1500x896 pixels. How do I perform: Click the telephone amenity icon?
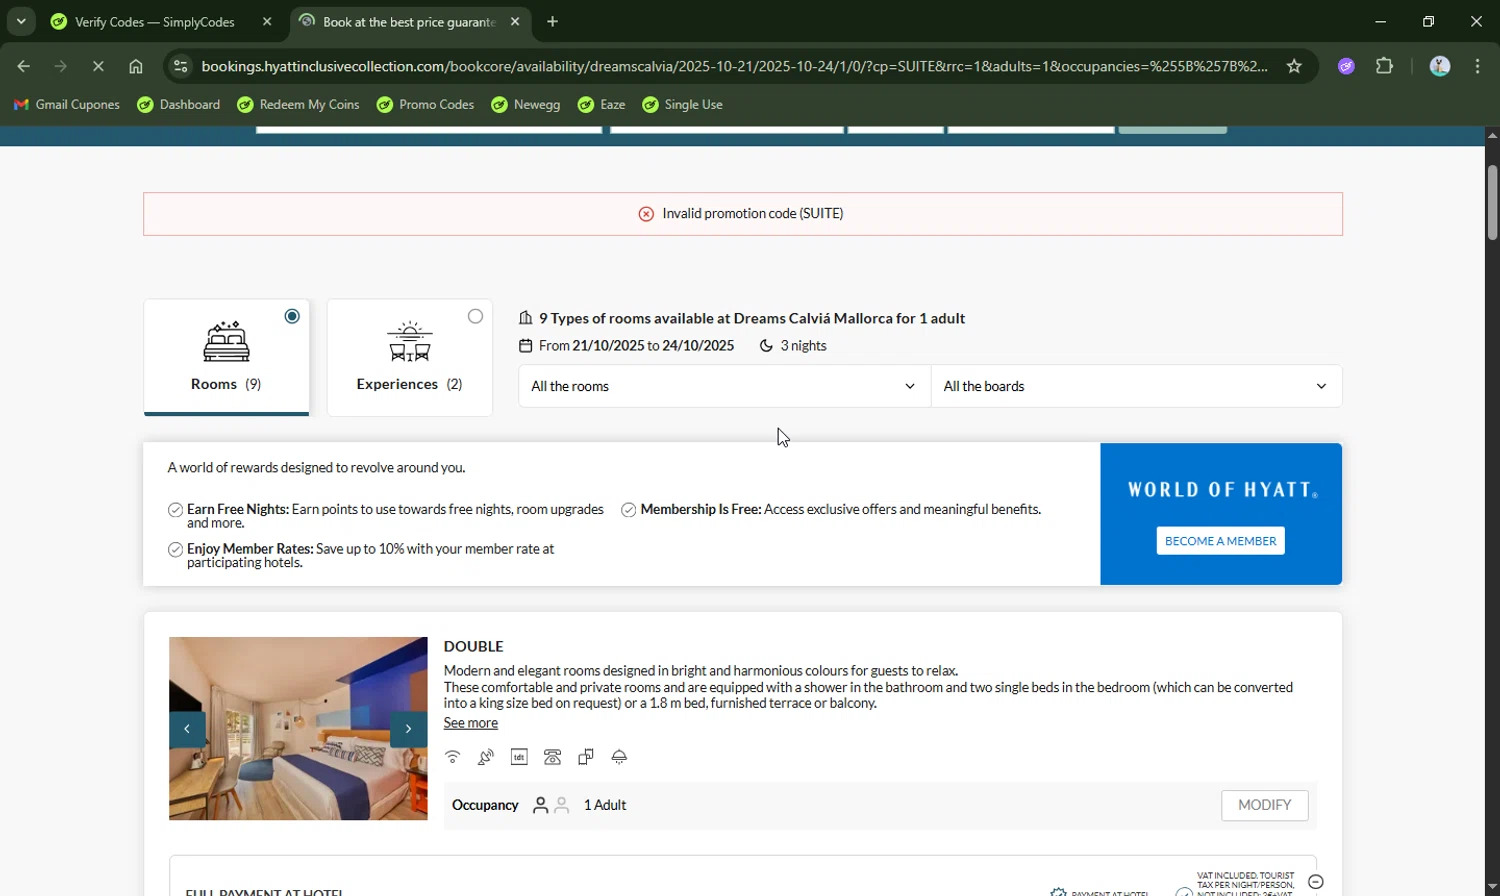(x=552, y=757)
